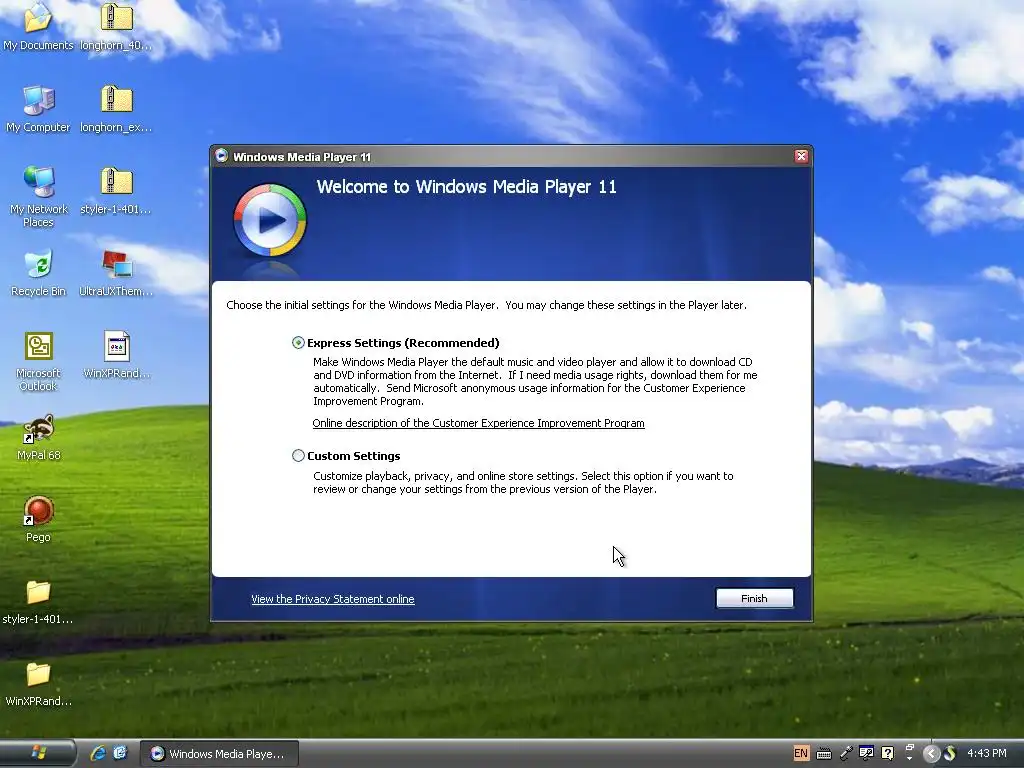The width and height of the screenshot is (1024, 768).
Task: Open Customer Experience Improvement Program description link
Action: click(x=478, y=423)
